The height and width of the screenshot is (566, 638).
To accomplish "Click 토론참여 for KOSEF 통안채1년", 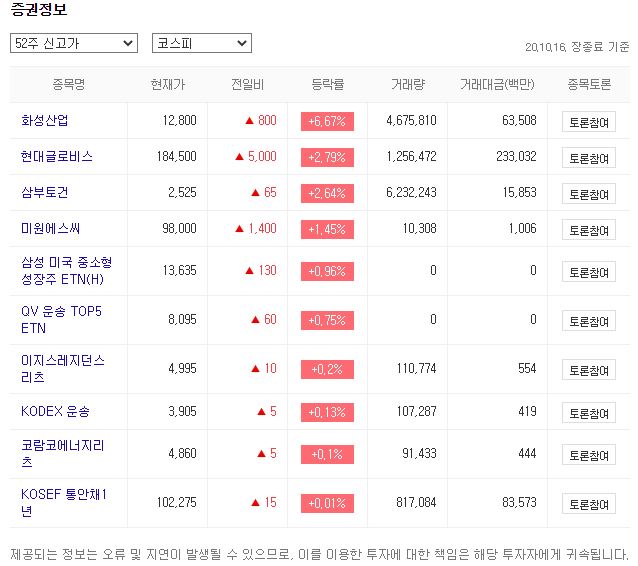I will (x=589, y=504).
